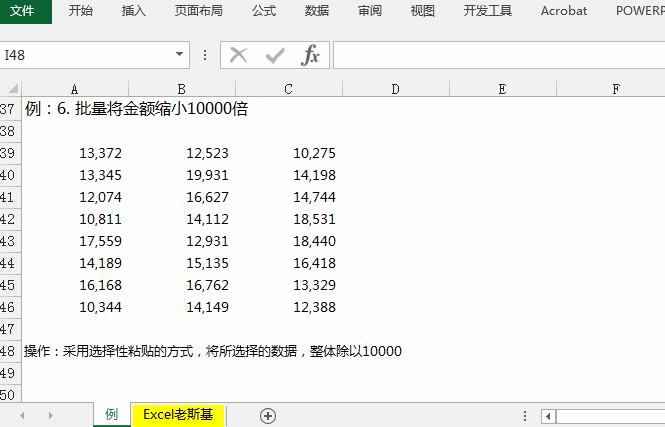Open the Insert Function fx icon
665x427 pixels.
pos(310,55)
